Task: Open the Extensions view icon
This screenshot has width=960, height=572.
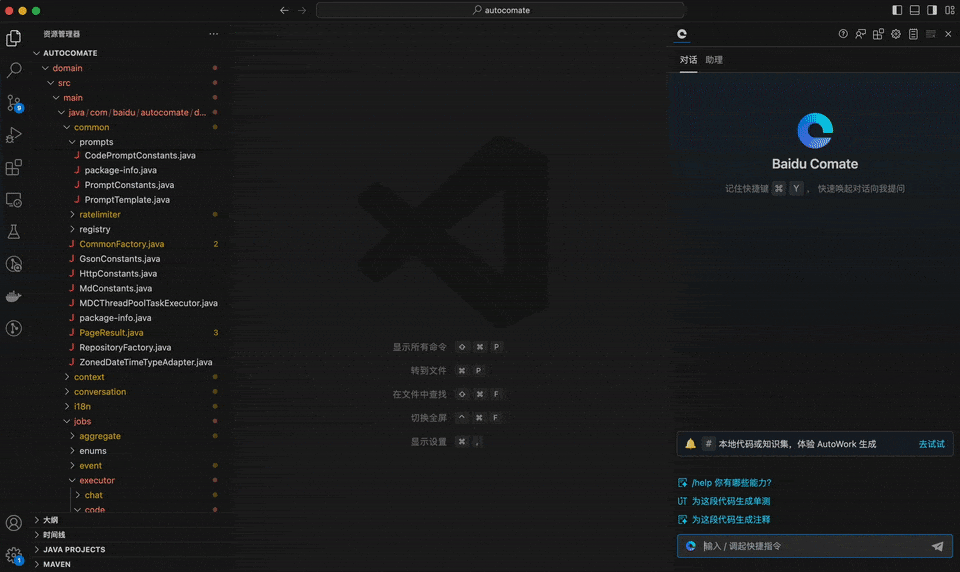Action: coord(13,167)
